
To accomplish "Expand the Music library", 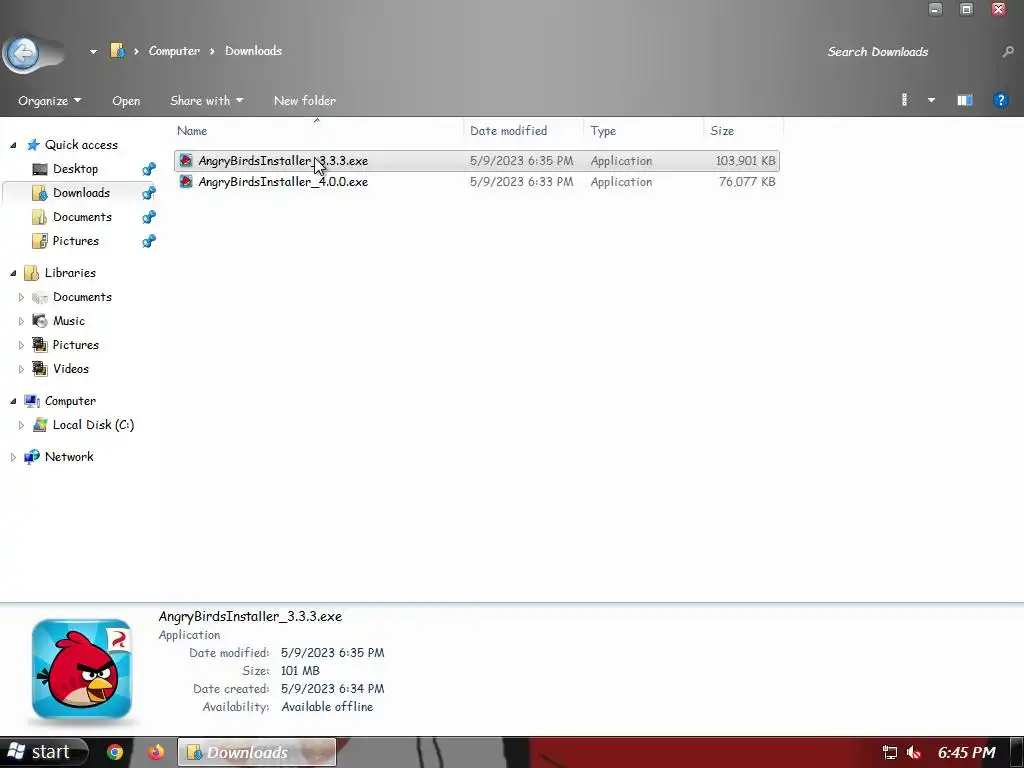I will tap(21, 321).
